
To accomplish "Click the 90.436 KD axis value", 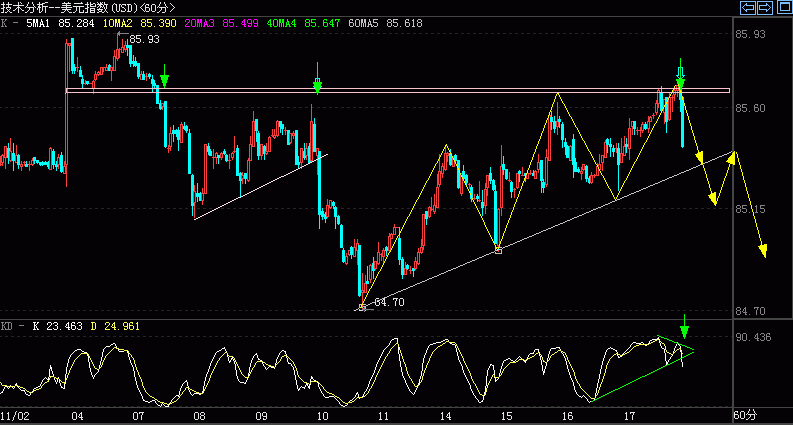I will pyautogui.click(x=754, y=337).
